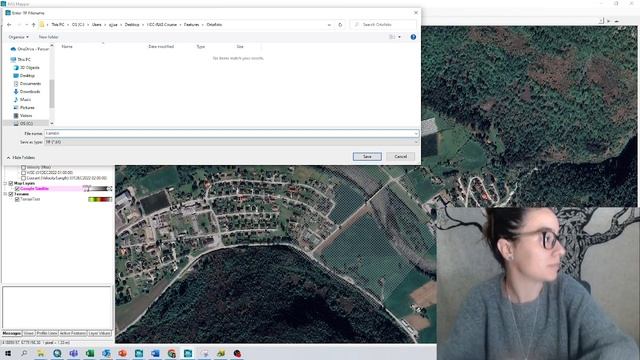Collapse the navigation pane with Hide Folders
The width and height of the screenshot is (640, 360).
tap(20, 158)
